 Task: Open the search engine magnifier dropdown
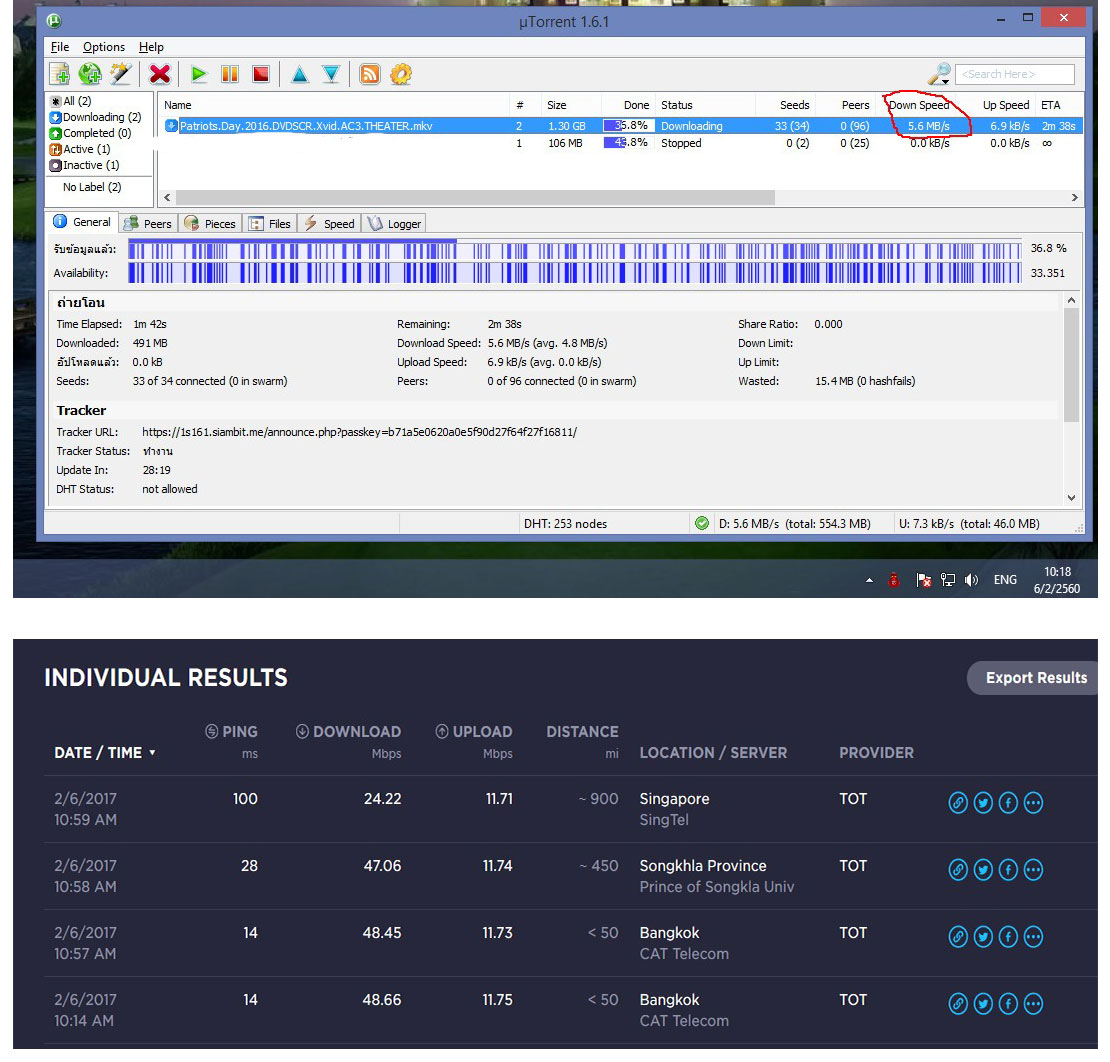click(x=939, y=74)
